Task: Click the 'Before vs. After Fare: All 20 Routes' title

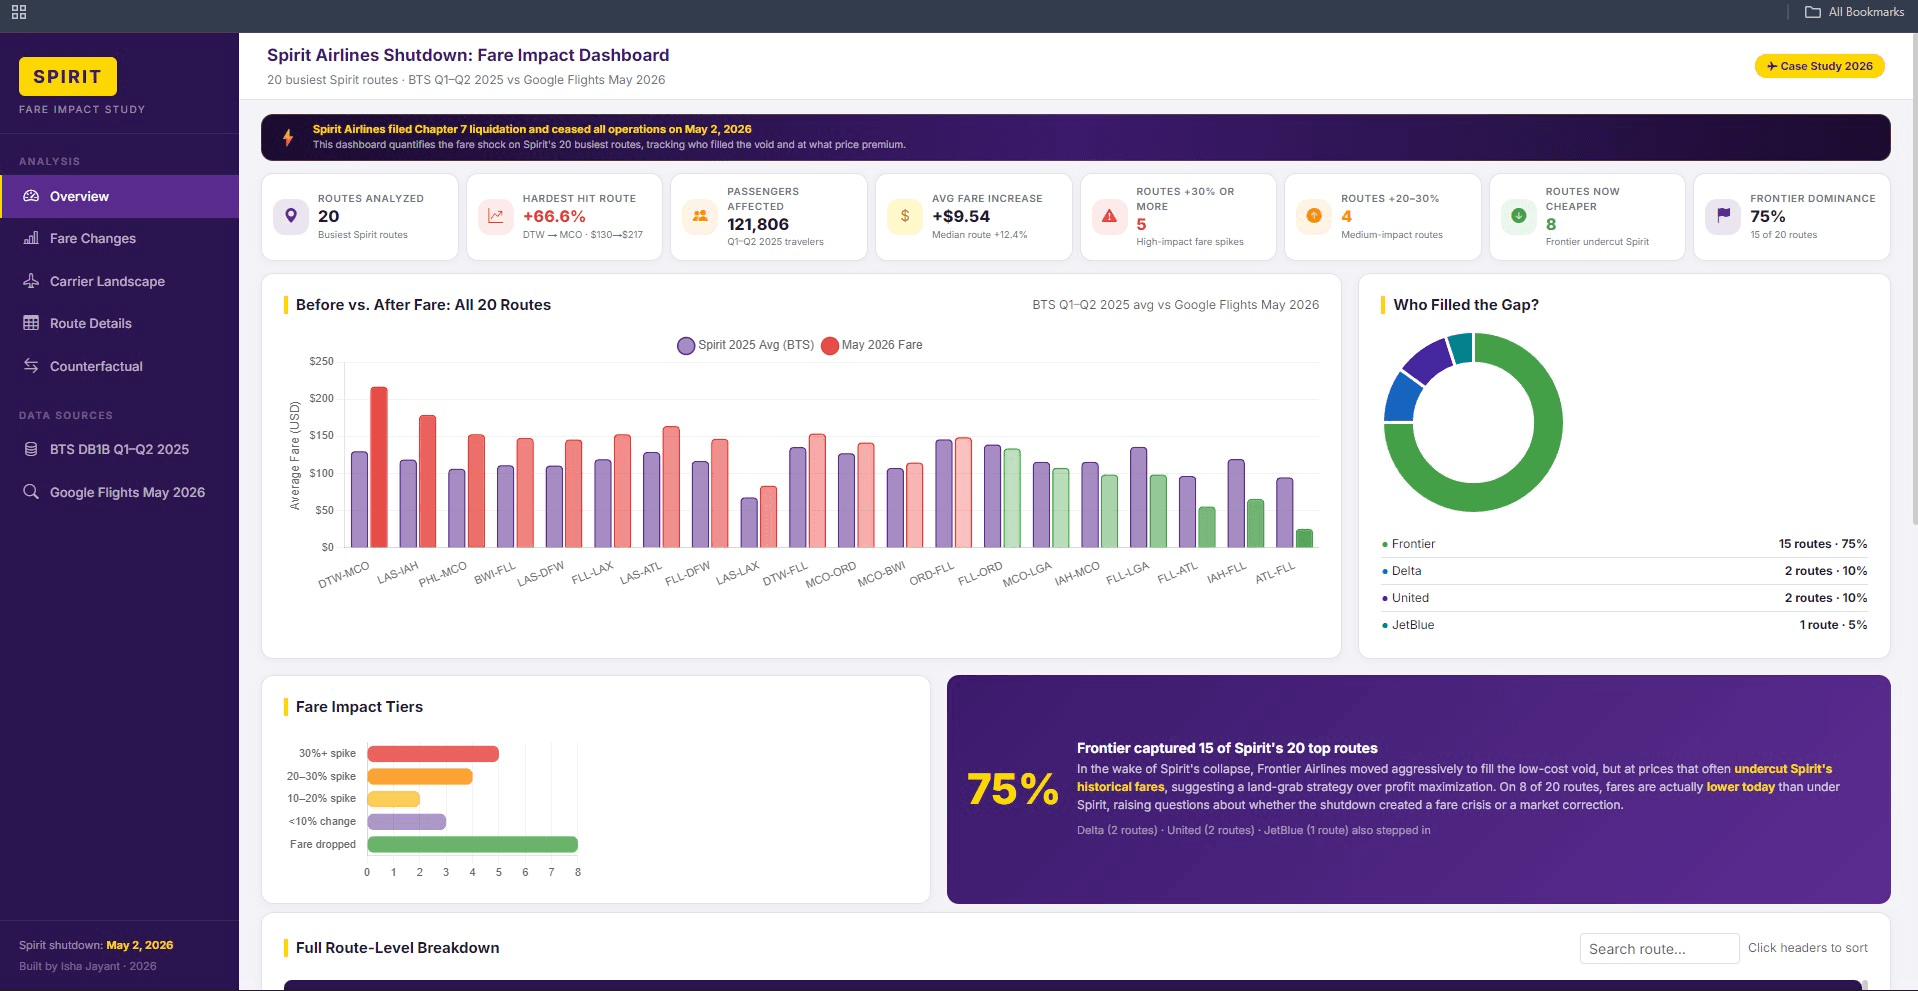Action: tap(423, 305)
